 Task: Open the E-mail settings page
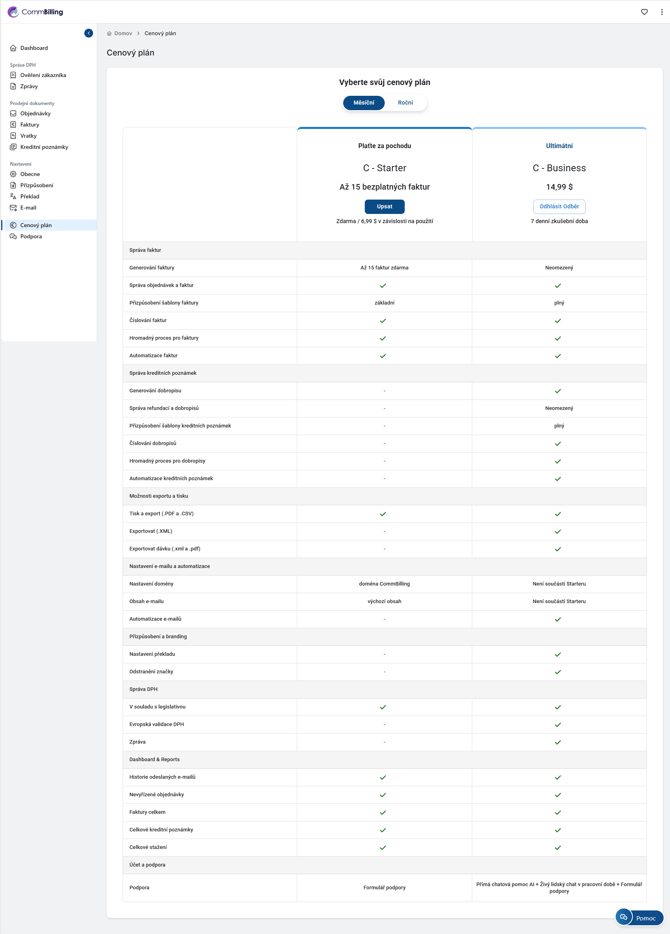pos(28,208)
